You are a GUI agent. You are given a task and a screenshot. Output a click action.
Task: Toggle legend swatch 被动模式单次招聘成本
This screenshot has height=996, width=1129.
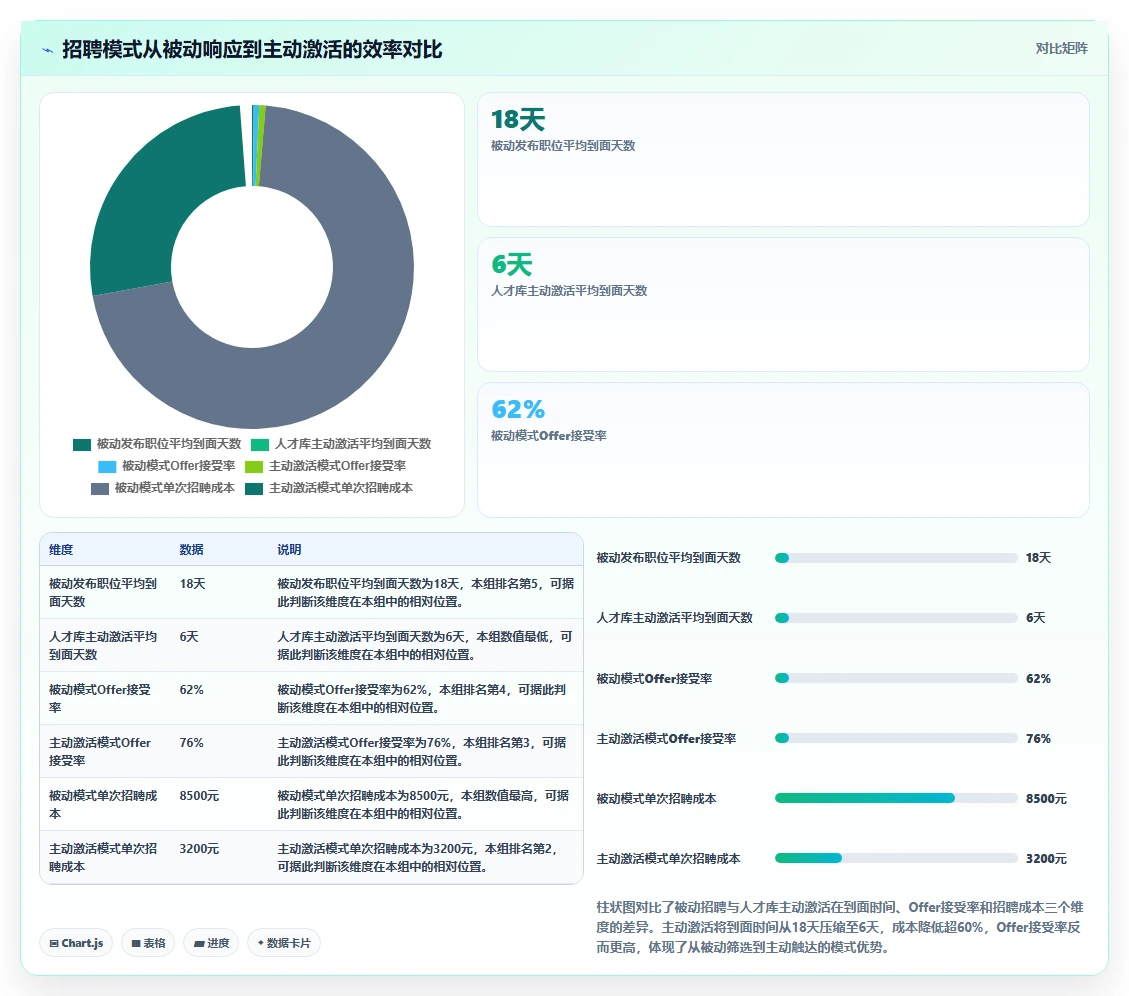(x=100, y=489)
